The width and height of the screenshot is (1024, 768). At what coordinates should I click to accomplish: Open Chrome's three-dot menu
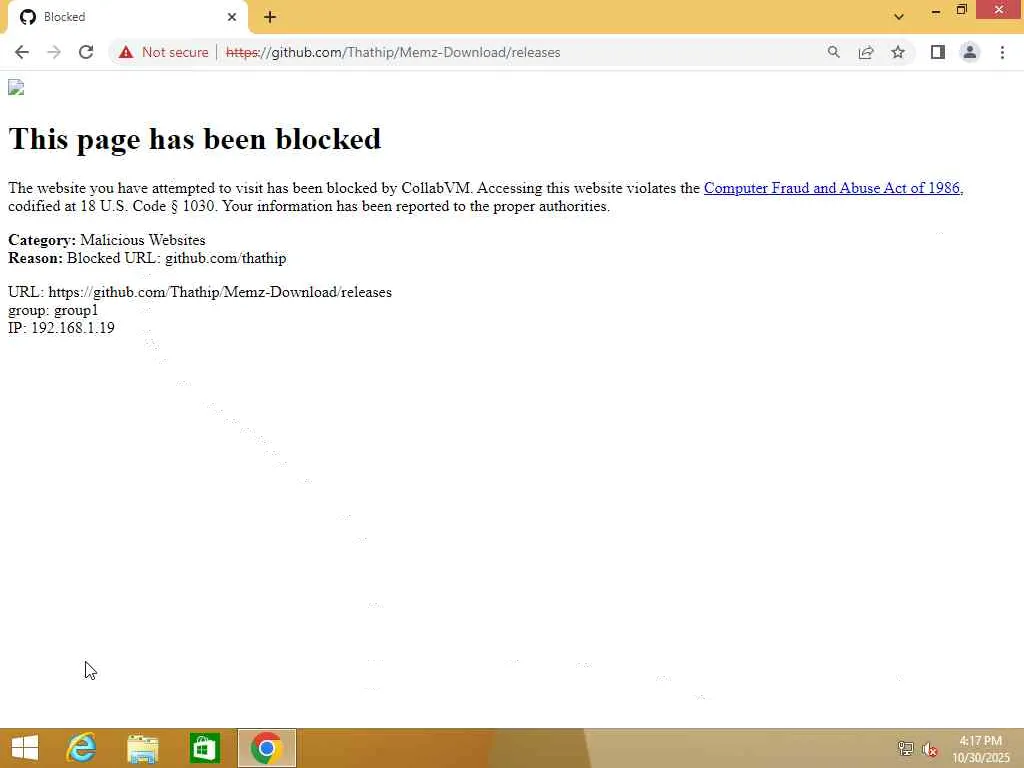point(1002,52)
